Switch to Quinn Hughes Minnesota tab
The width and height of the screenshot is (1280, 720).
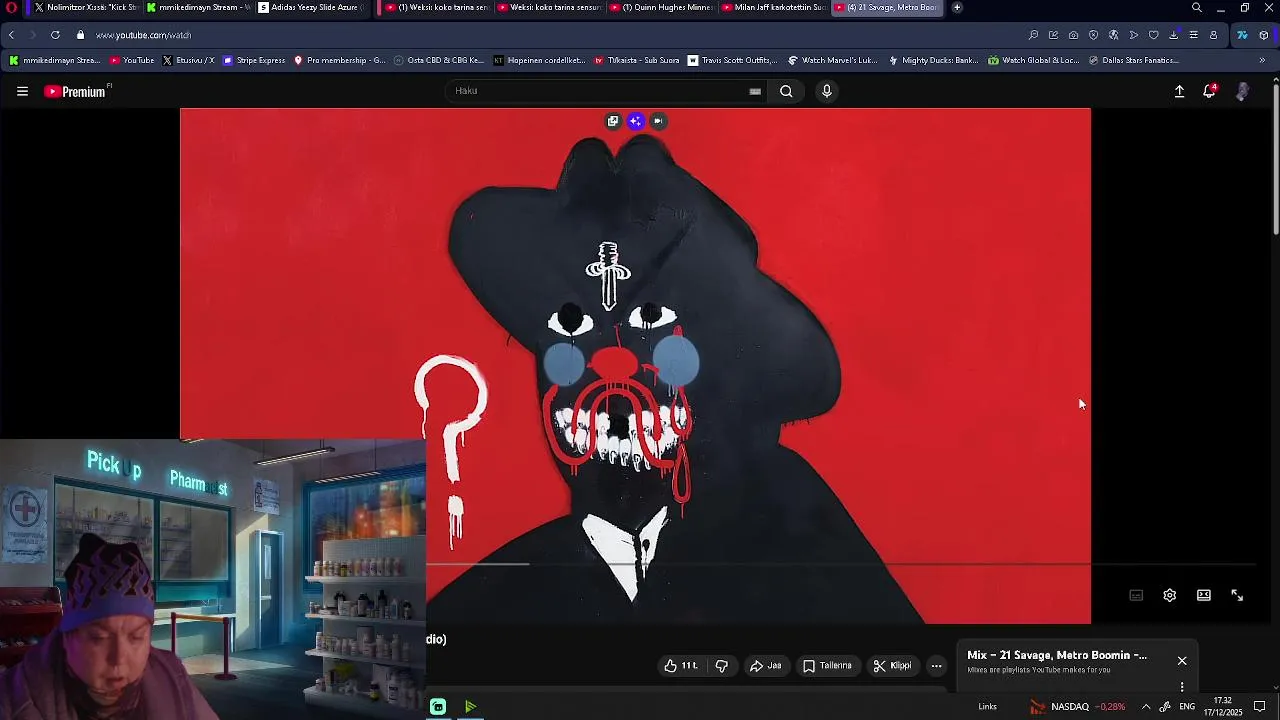tap(660, 7)
